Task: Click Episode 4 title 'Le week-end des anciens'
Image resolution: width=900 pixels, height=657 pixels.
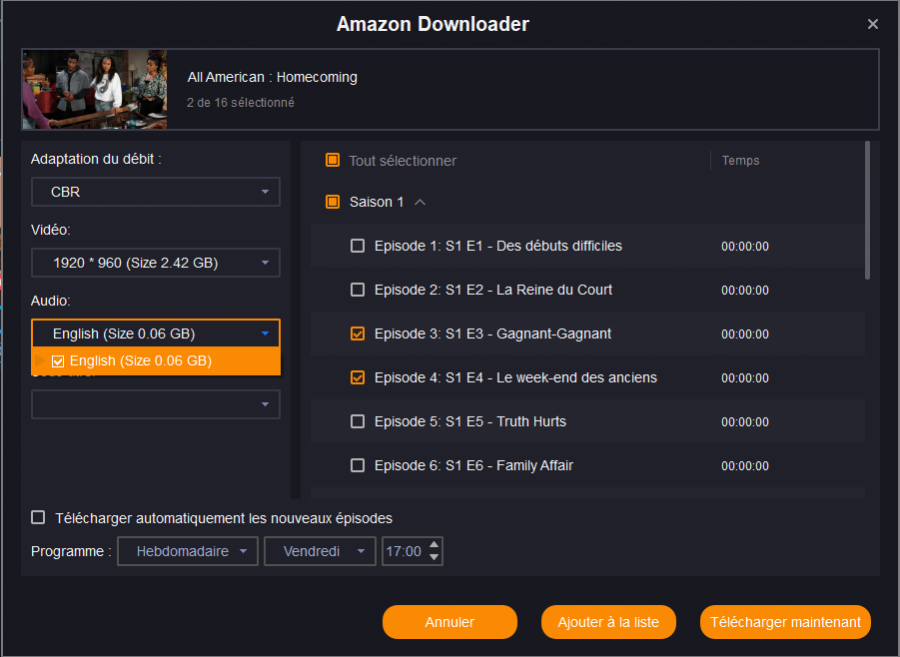Action: pyautogui.click(x=577, y=378)
